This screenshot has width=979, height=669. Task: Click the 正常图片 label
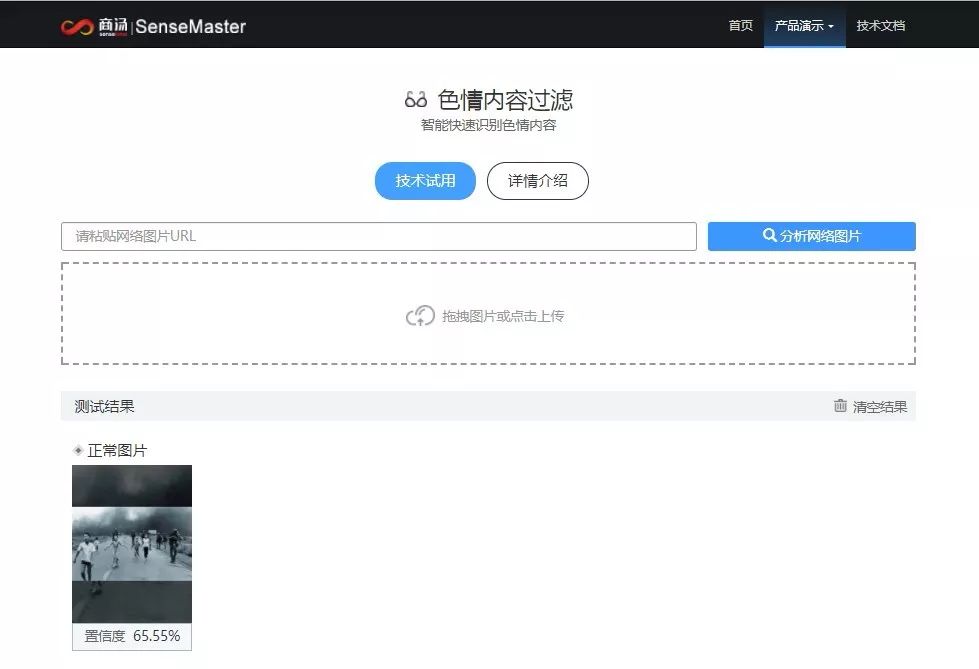[117, 450]
